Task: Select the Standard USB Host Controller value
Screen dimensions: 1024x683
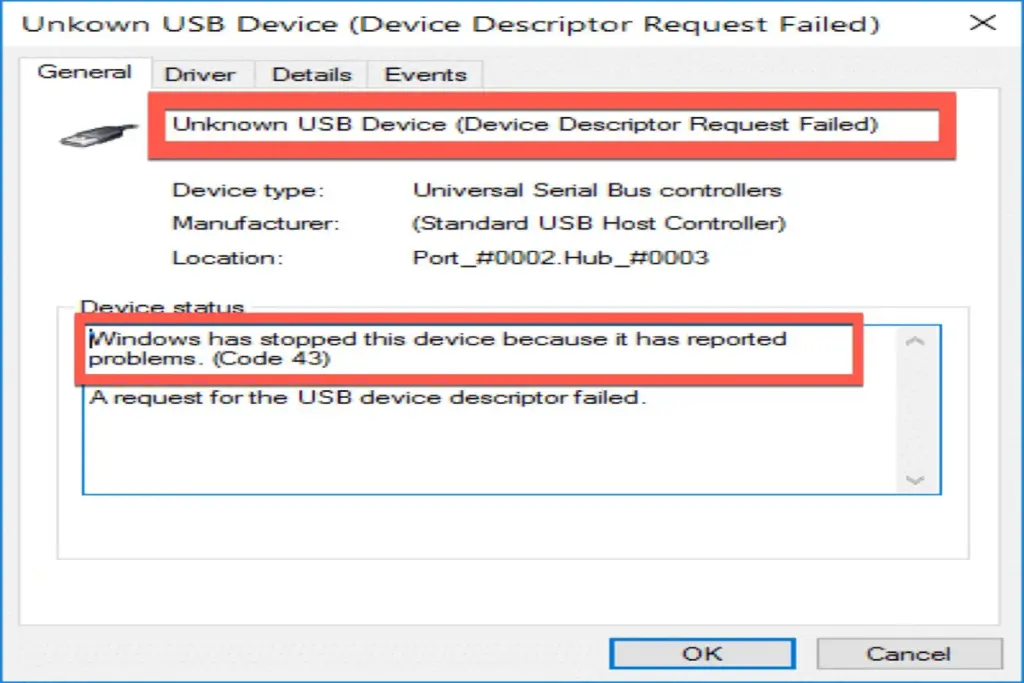Action: coord(599,223)
